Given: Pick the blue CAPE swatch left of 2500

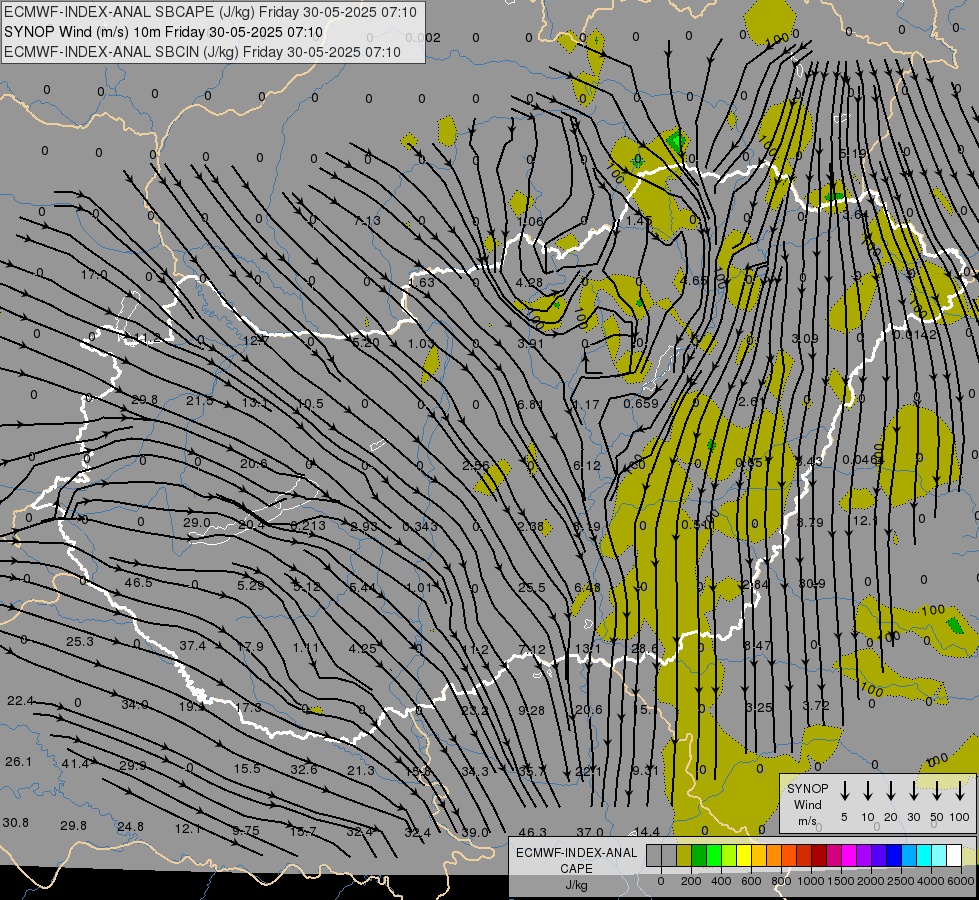Looking at the screenshot, I should pyautogui.click(x=893, y=855).
